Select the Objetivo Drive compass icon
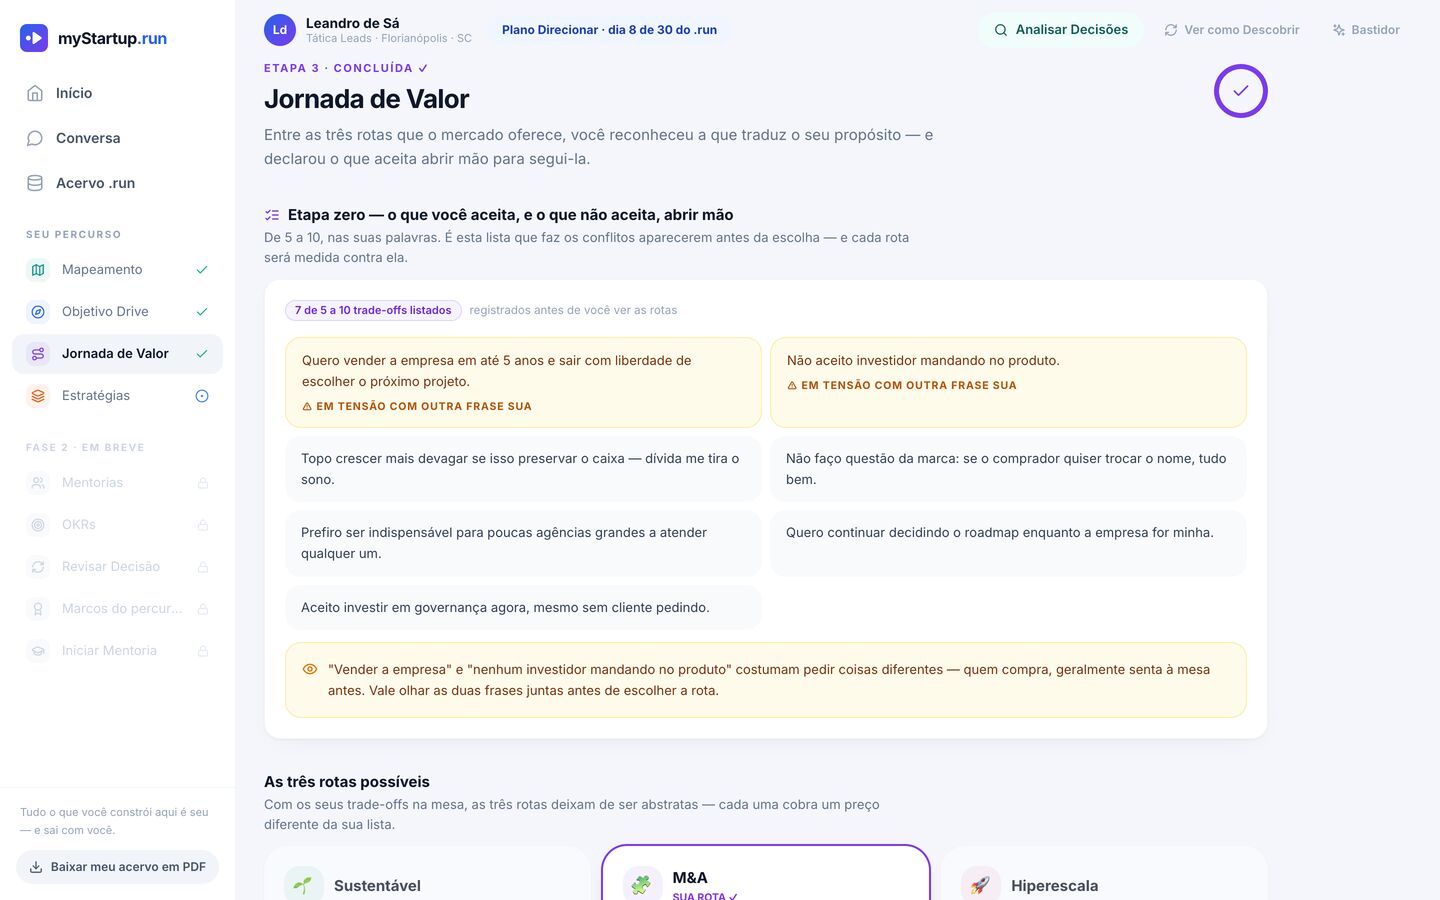 pyautogui.click(x=38, y=312)
